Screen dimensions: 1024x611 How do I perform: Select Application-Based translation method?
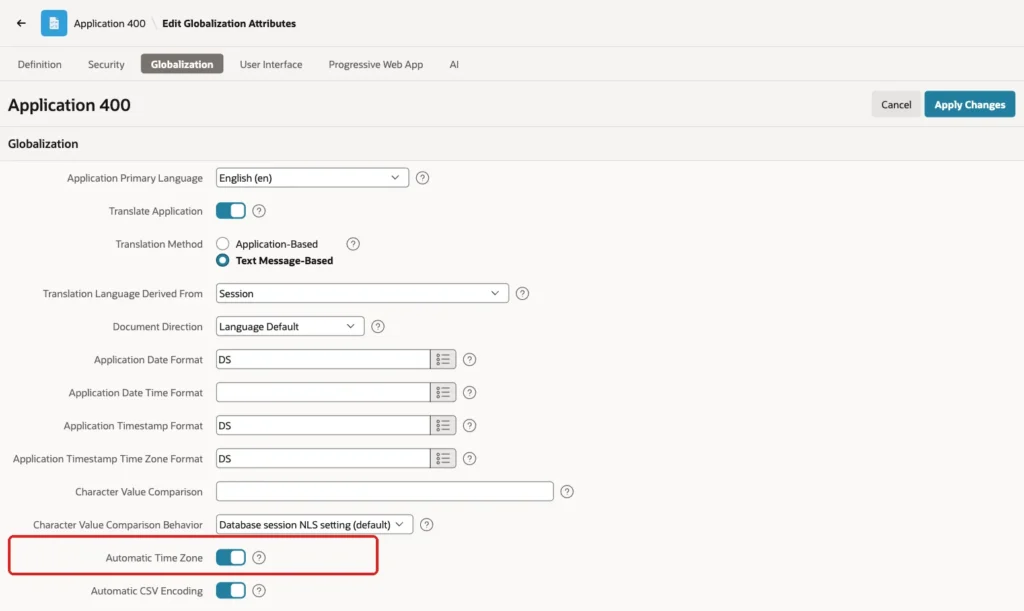coord(223,243)
